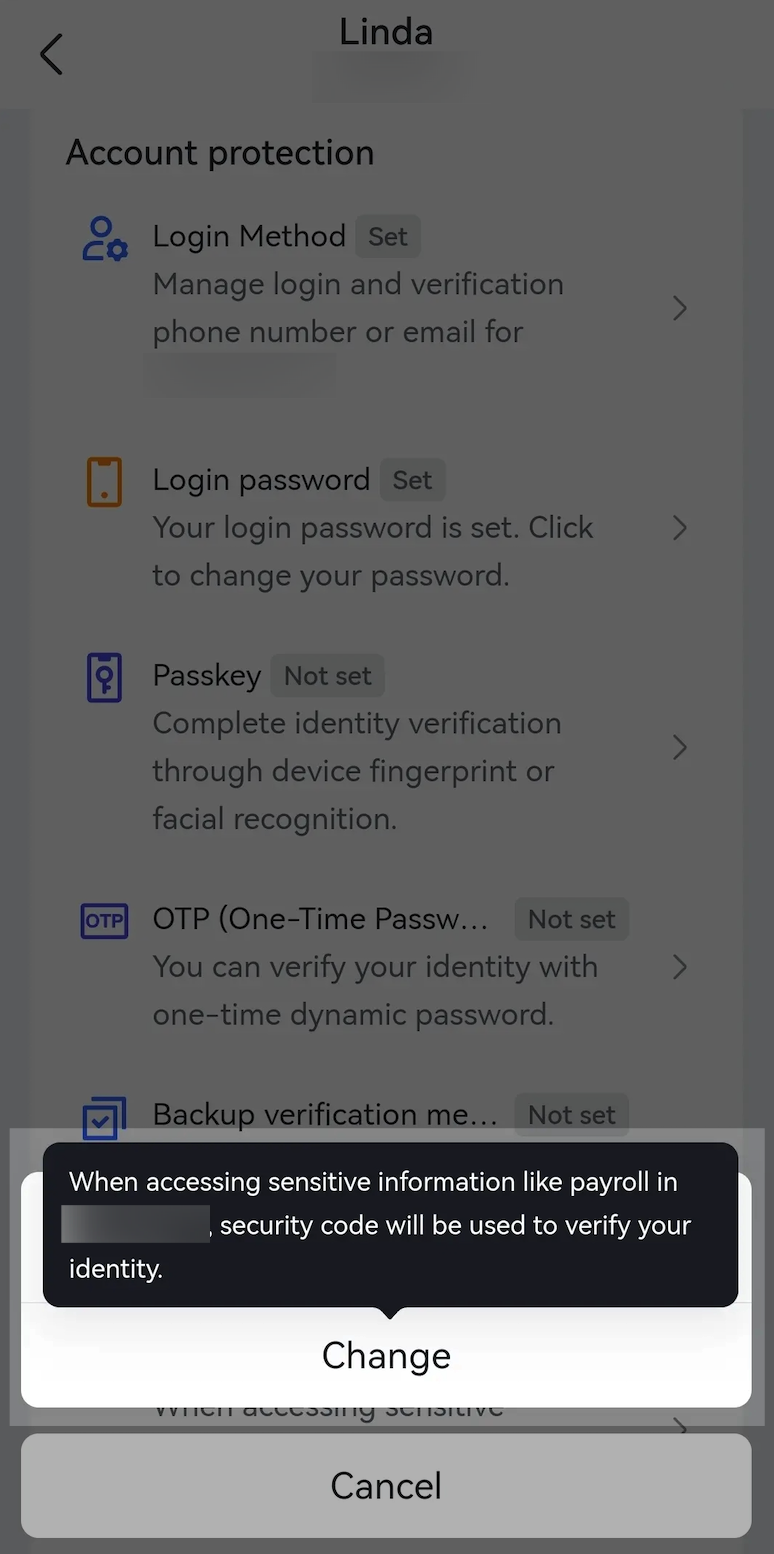Open the OTP settings via its chevron
The image size is (774, 1554).
(x=680, y=967)
